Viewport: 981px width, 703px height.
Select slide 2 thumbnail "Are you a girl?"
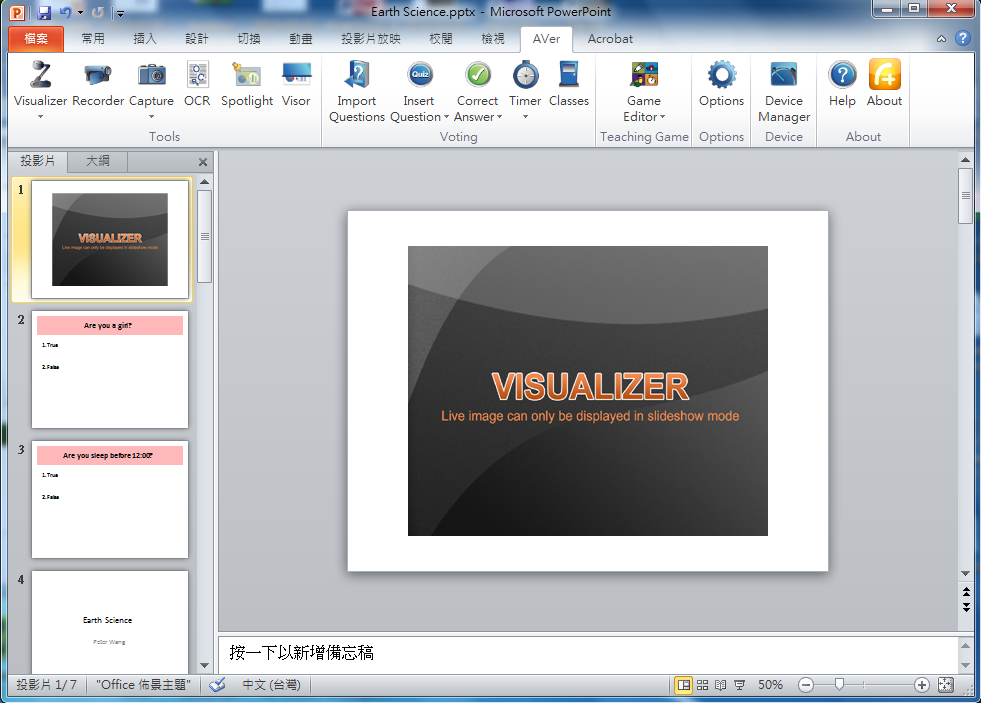click(110, 370)
